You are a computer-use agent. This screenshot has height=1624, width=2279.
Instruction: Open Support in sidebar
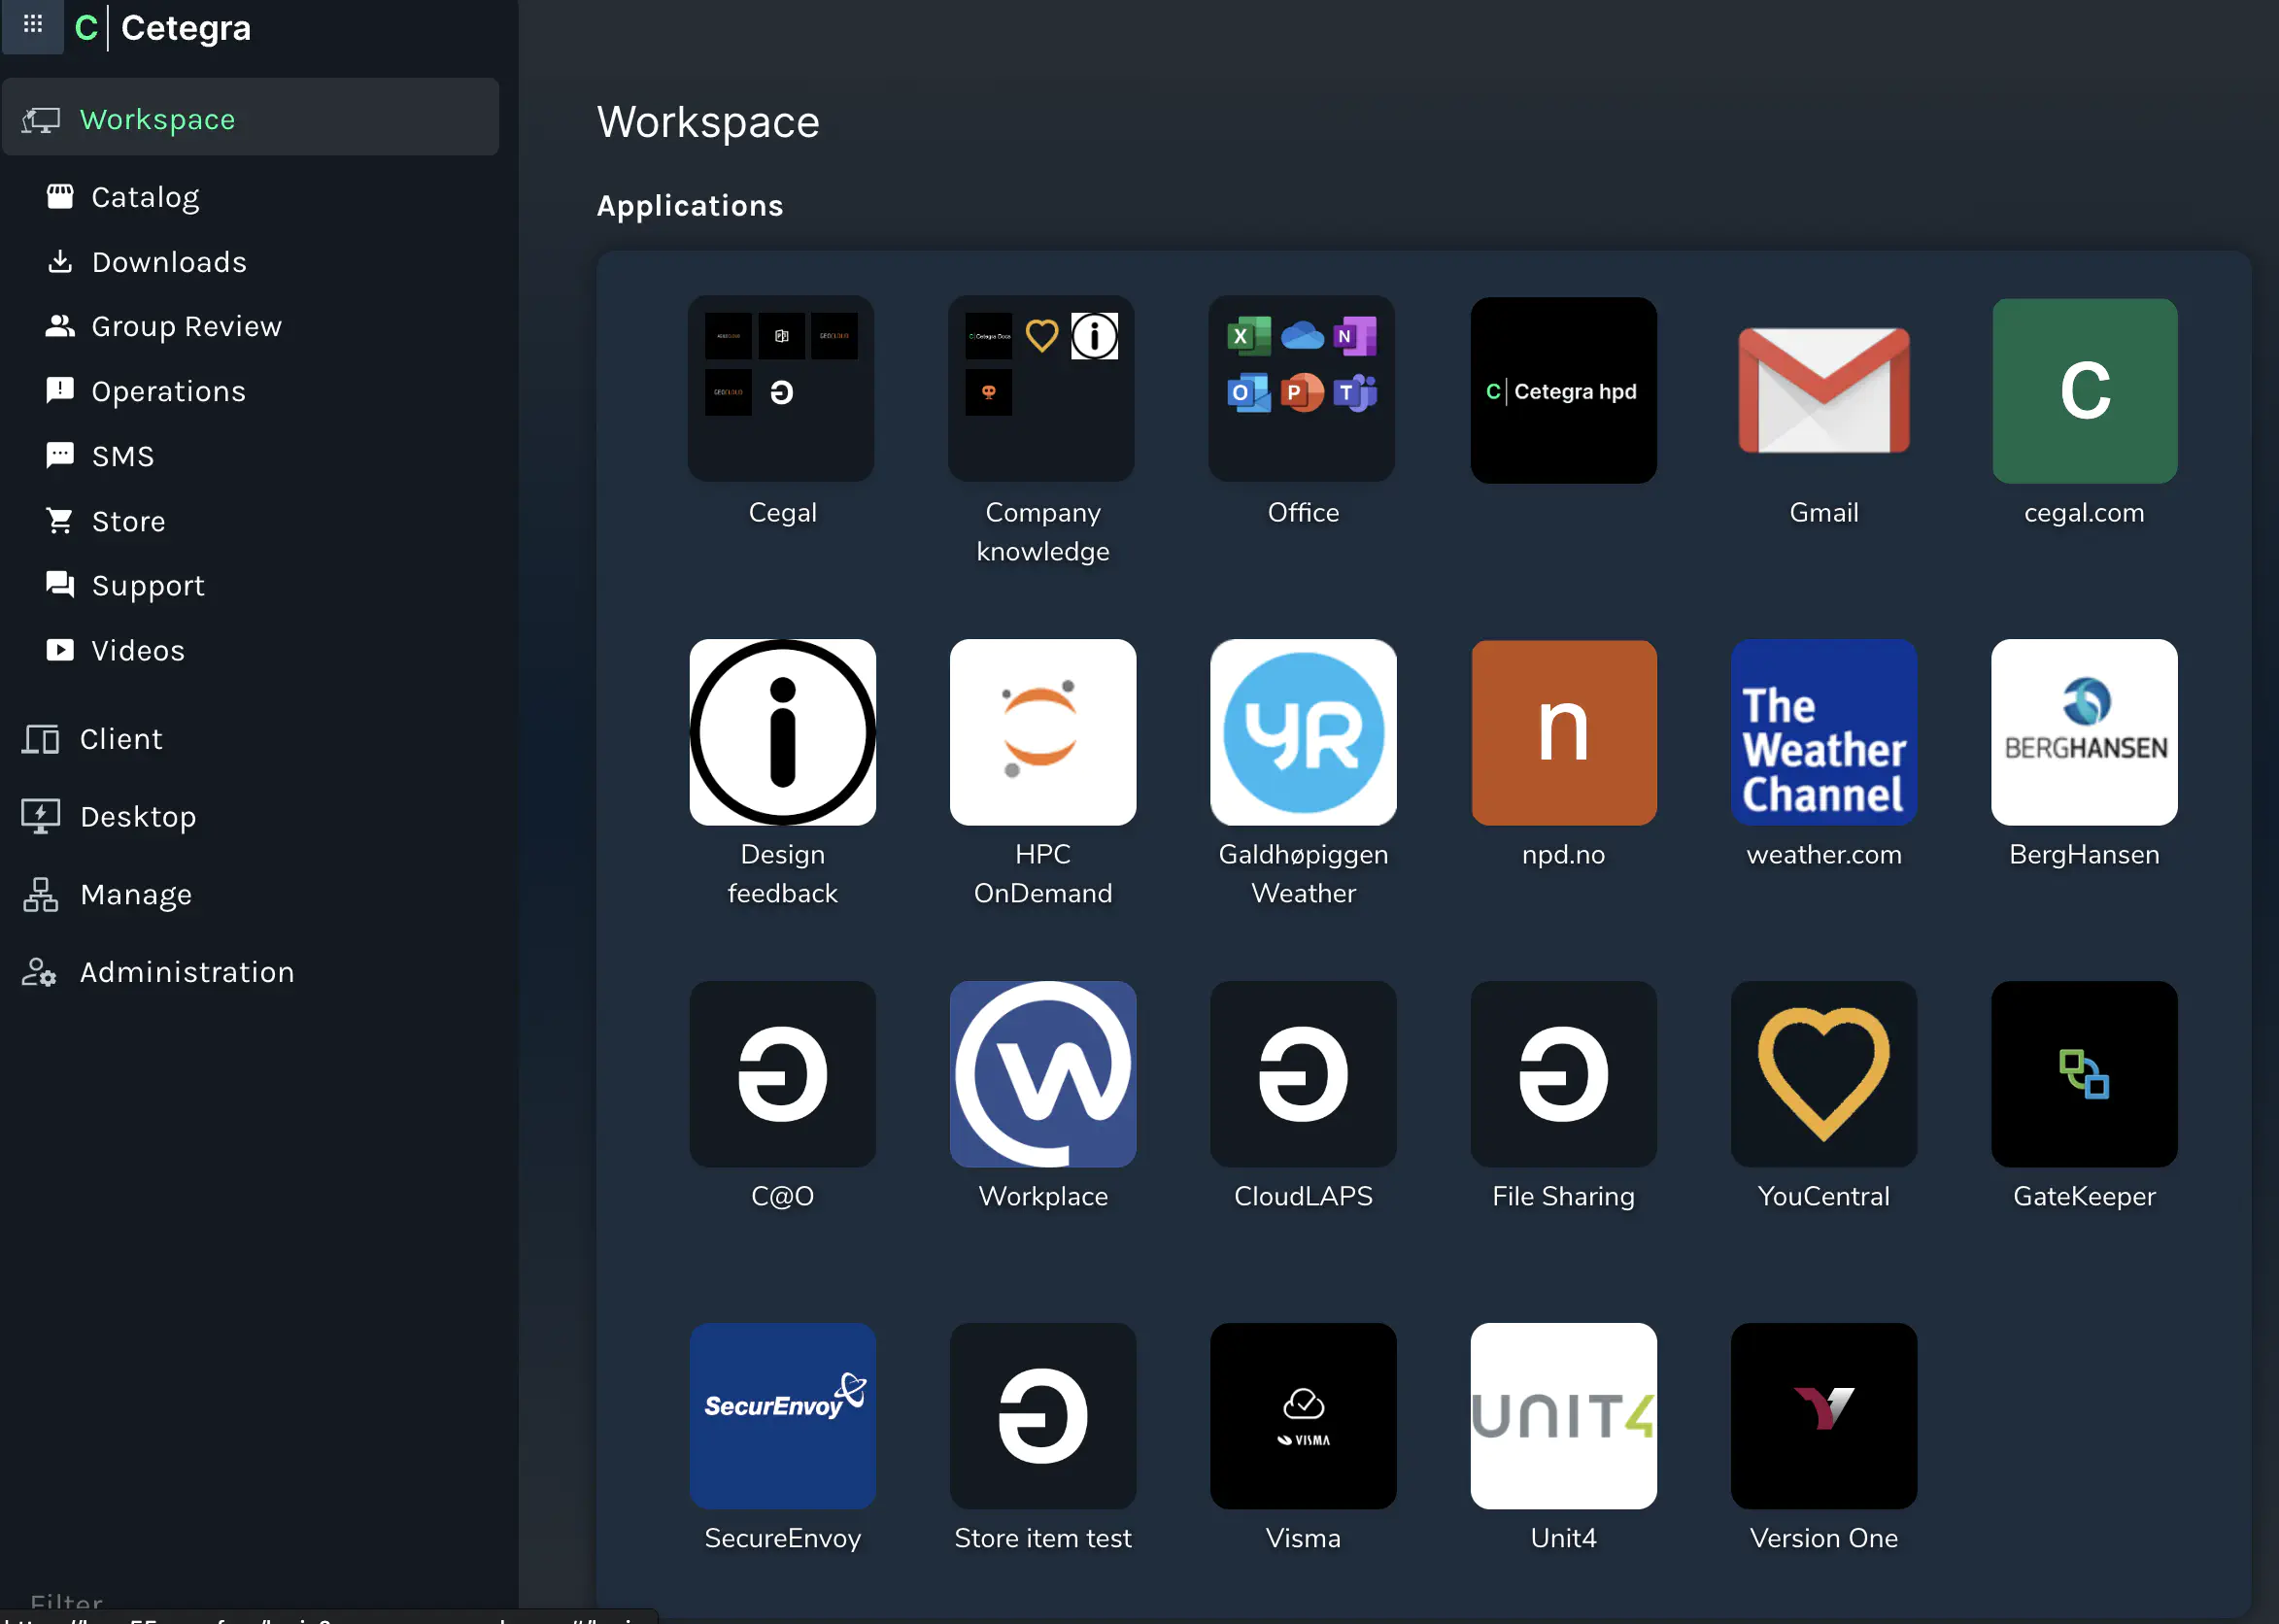(x=125, y=586)
